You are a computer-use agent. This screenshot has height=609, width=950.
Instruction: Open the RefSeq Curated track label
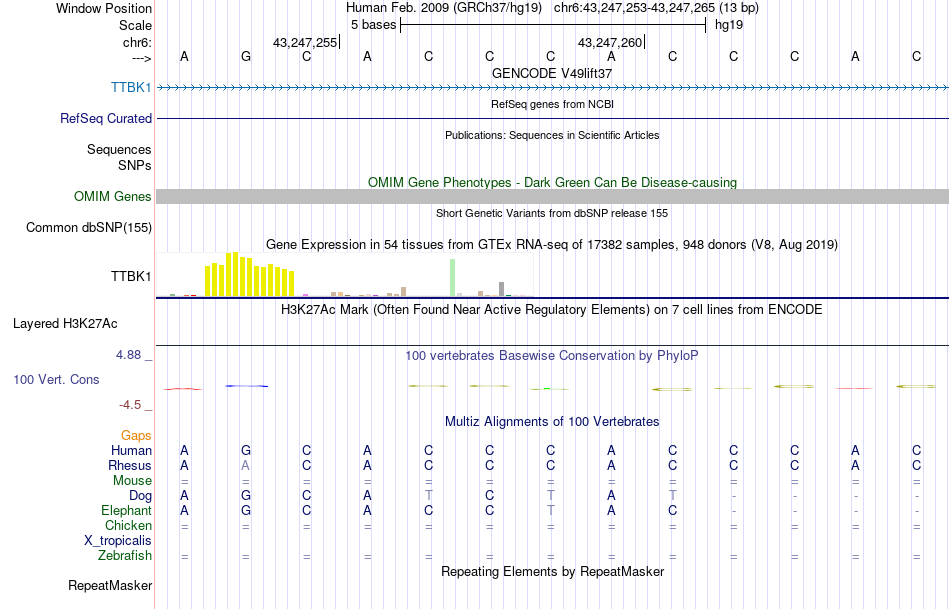point(105,118)
